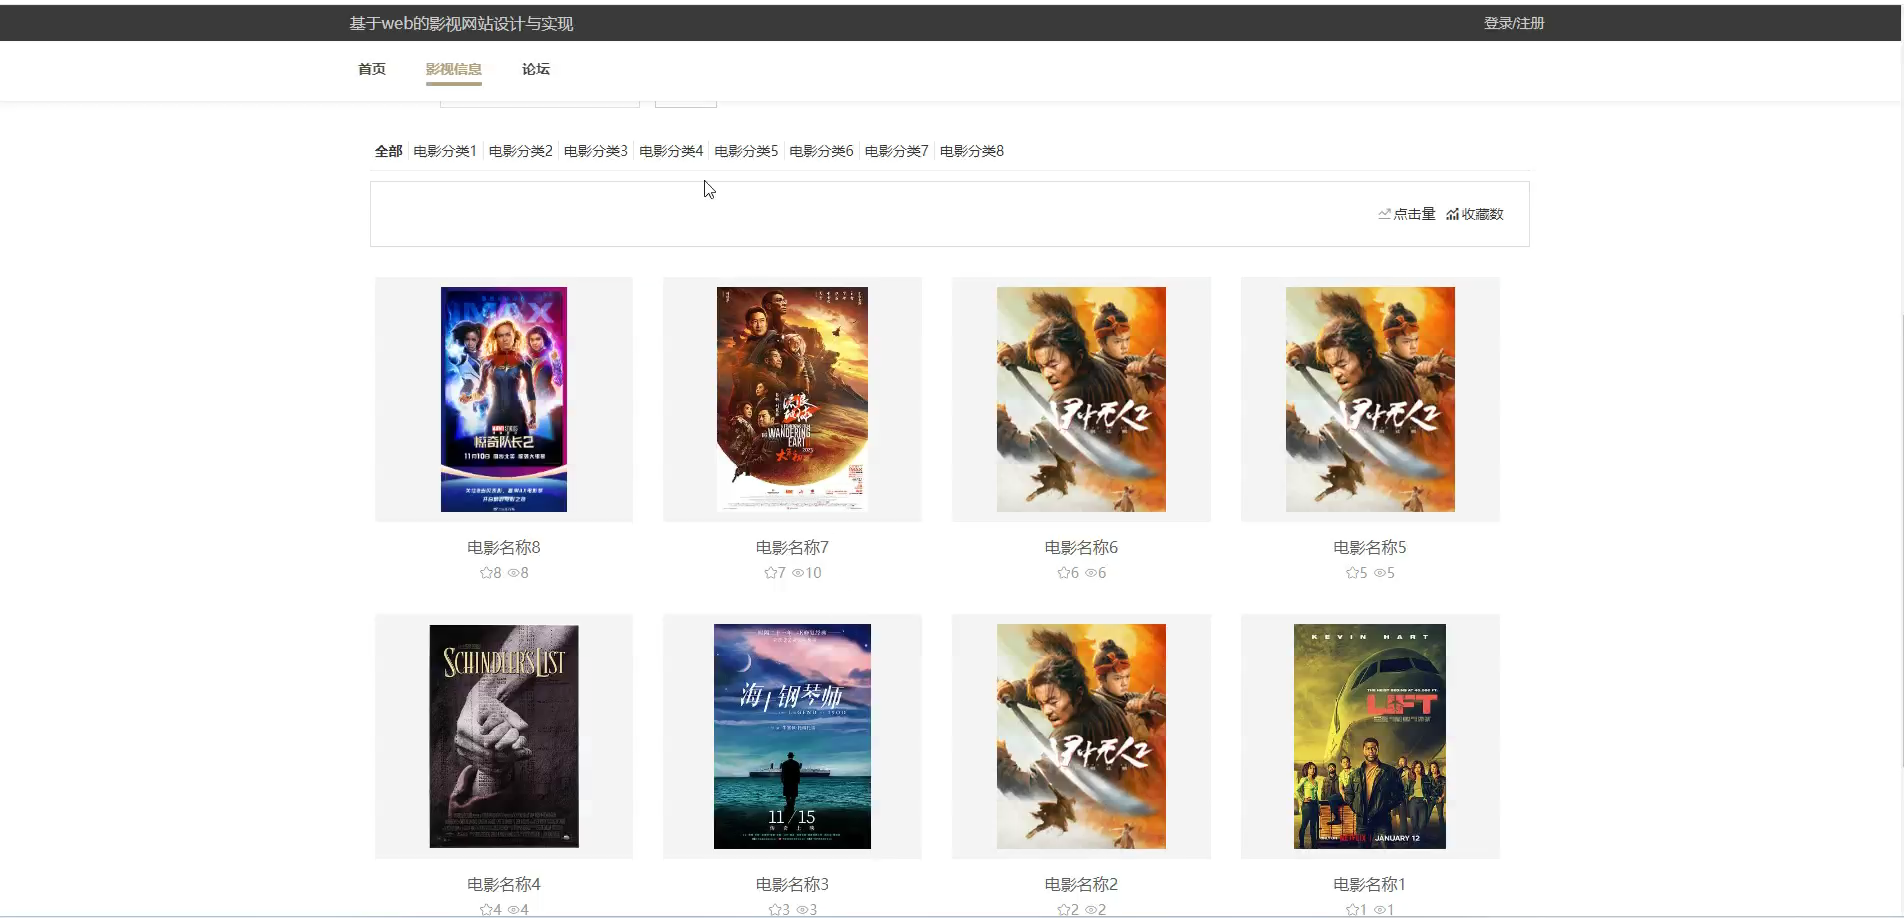This screenshot has width=1904, height=918.
Task: Click the star icon under 电影名称6
Action: click(1063, 573)
